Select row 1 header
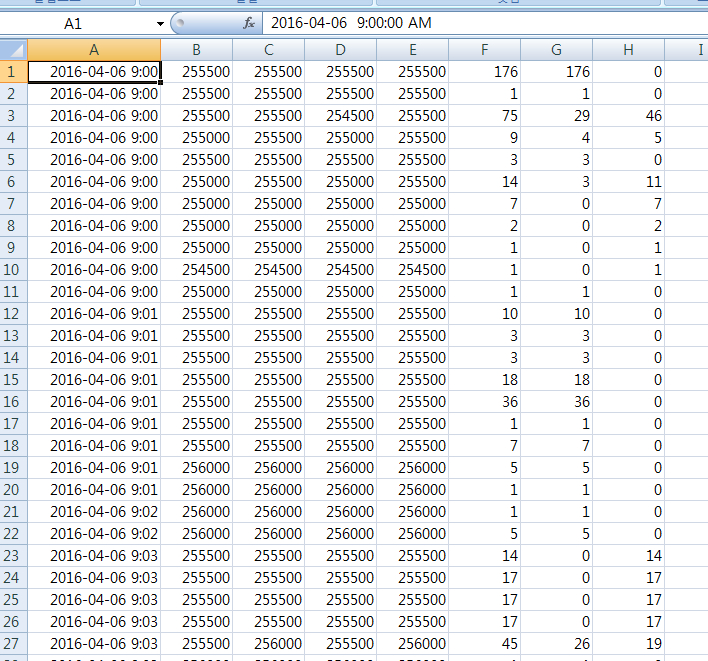Viewport: 708px width, 661px height. pos(13,71)
